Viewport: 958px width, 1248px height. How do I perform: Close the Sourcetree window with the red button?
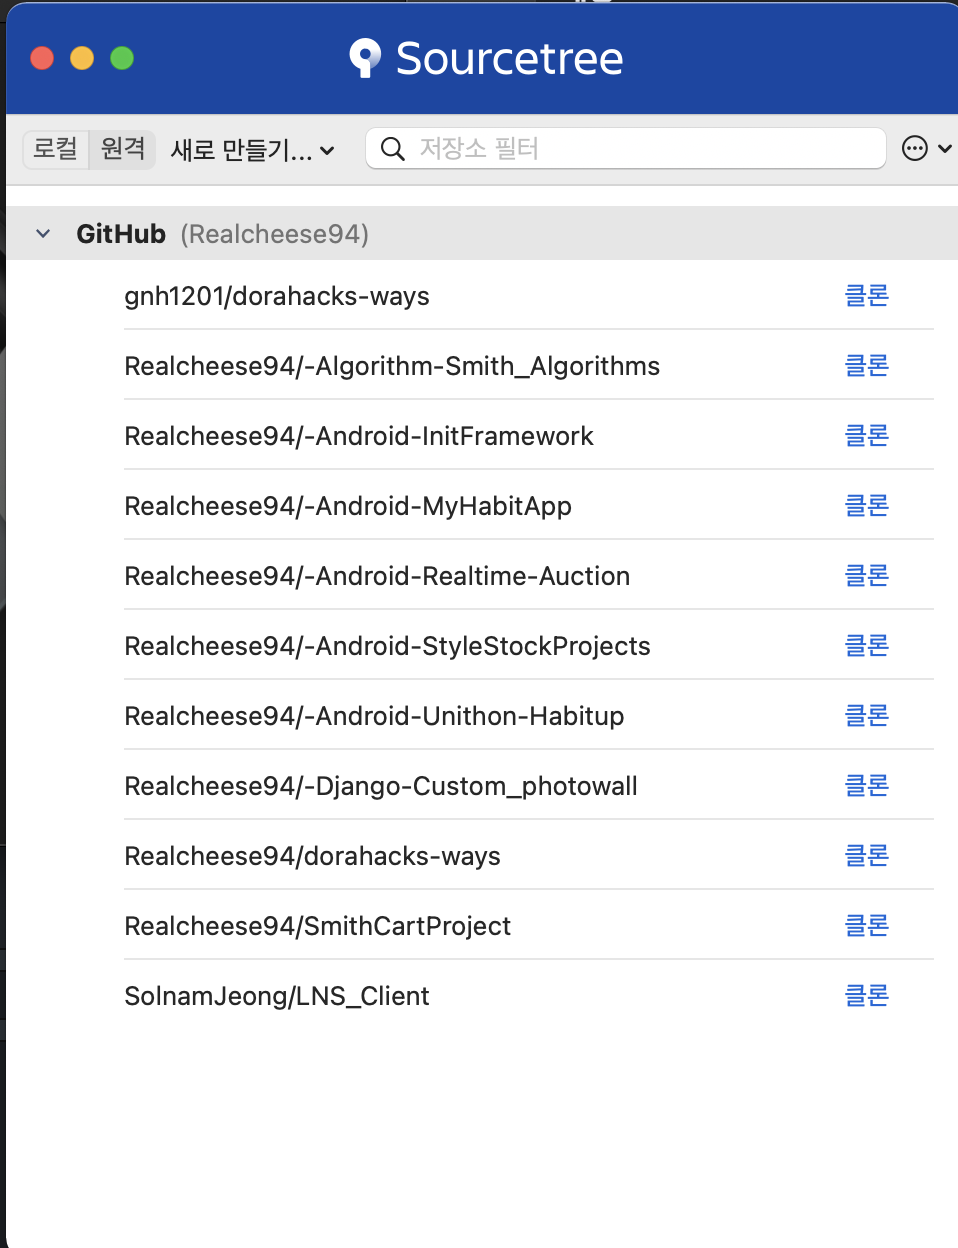pos(42,58)
